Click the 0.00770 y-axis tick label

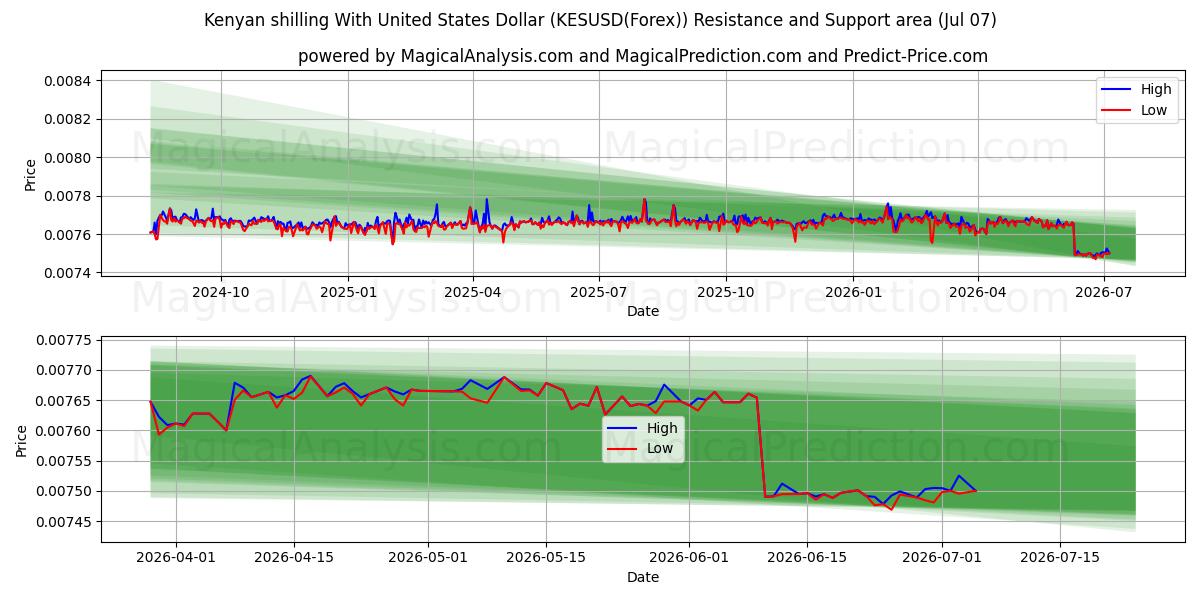click(65, 371)
